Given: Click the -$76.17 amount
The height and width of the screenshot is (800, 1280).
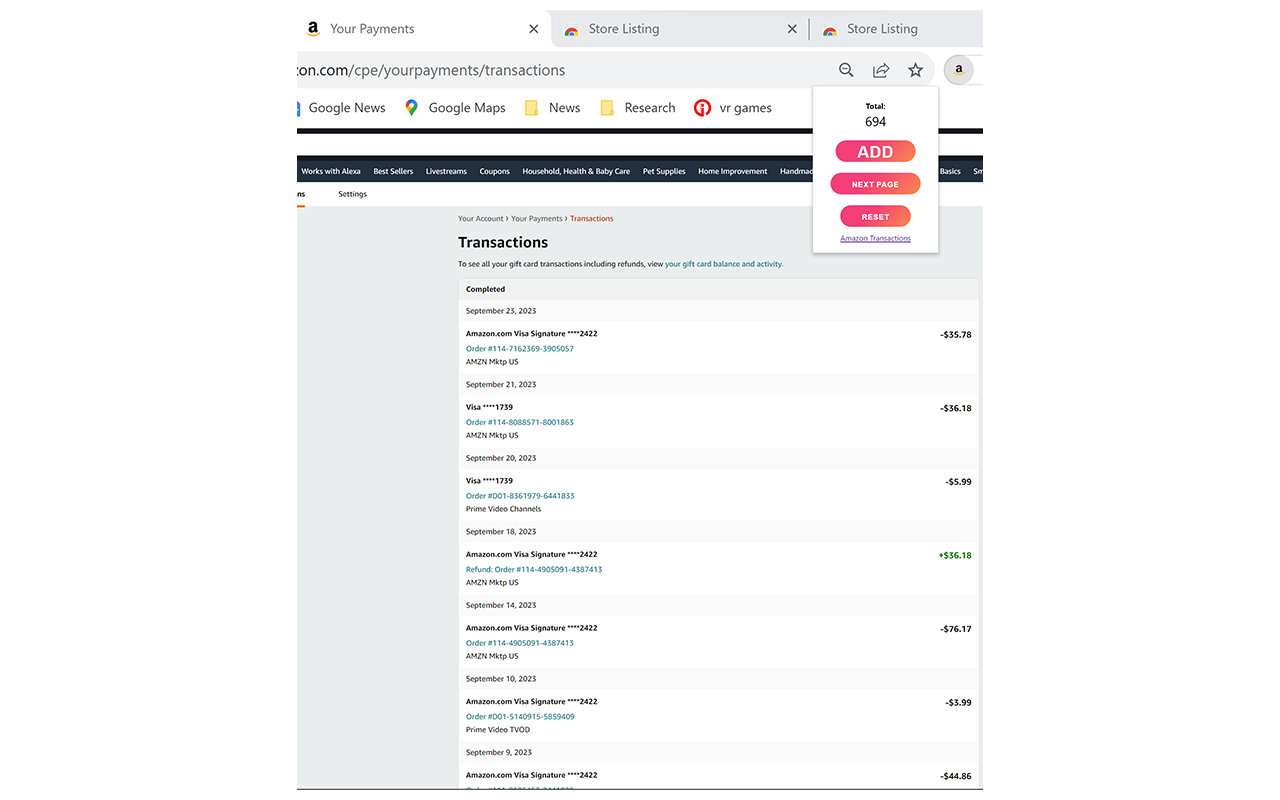Looking at the screenshot, I should click(x=956, y=629).
